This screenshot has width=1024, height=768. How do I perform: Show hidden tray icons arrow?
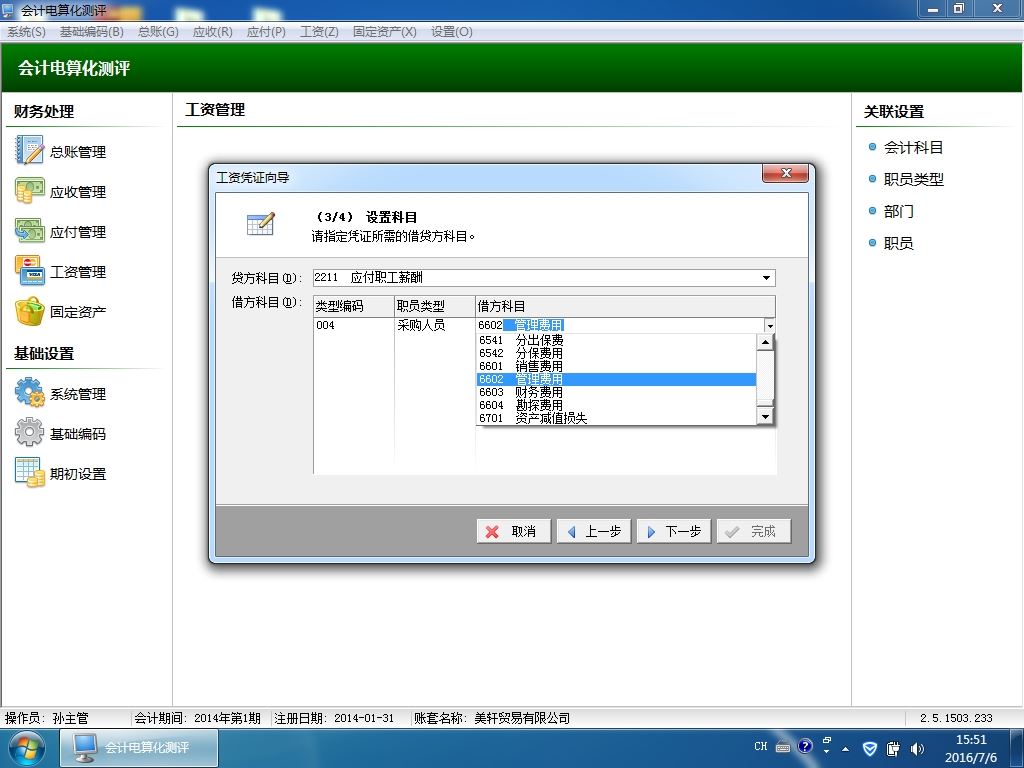pos(846,749)
